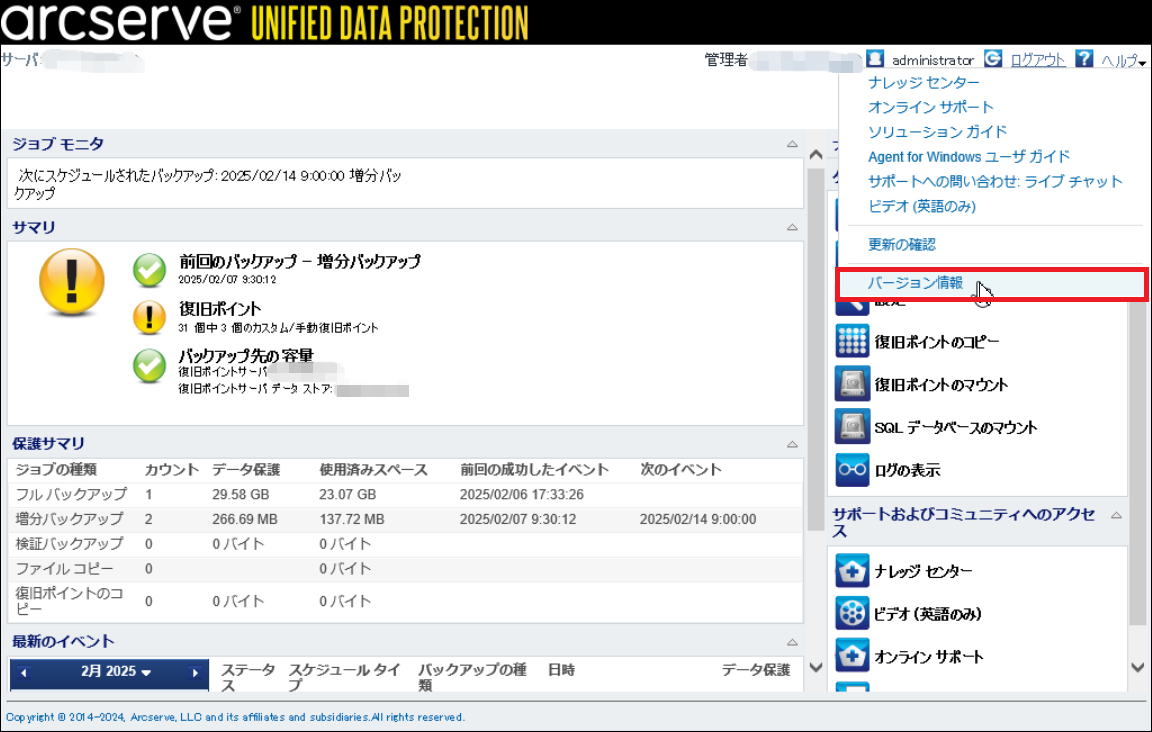Click the 137.72 MB used space value
Screen dimensions: 1152x732
(352, 520)
